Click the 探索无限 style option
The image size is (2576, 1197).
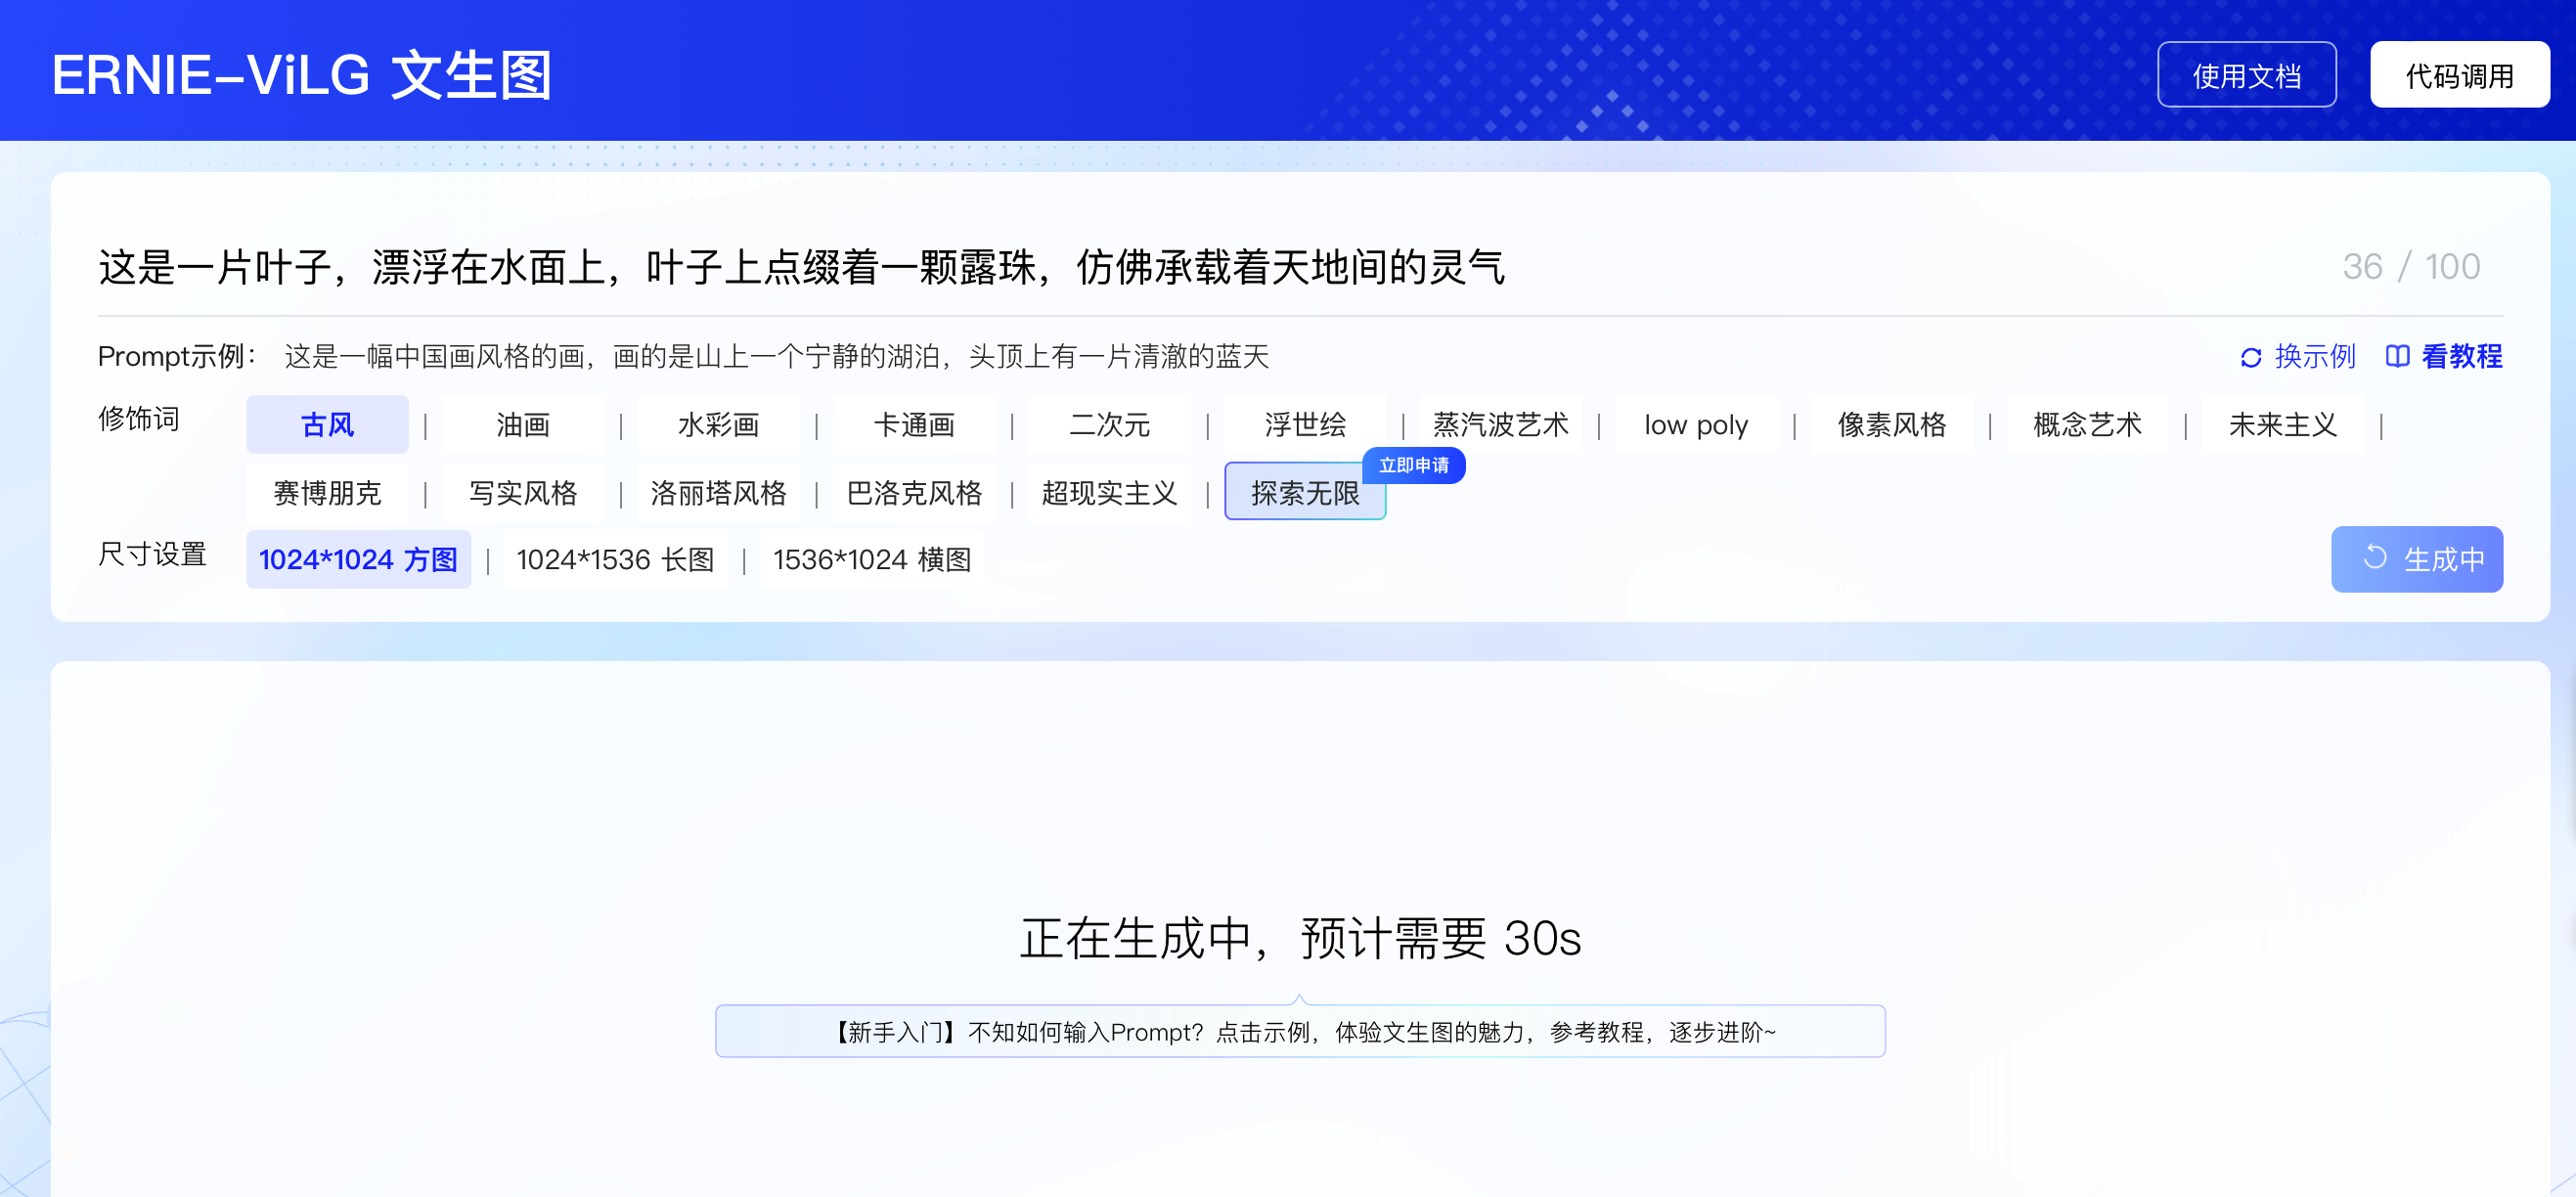point(1304,493)
